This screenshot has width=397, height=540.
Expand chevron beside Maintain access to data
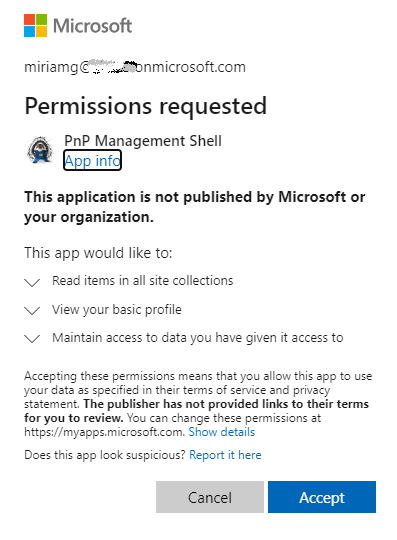point(32,339)
